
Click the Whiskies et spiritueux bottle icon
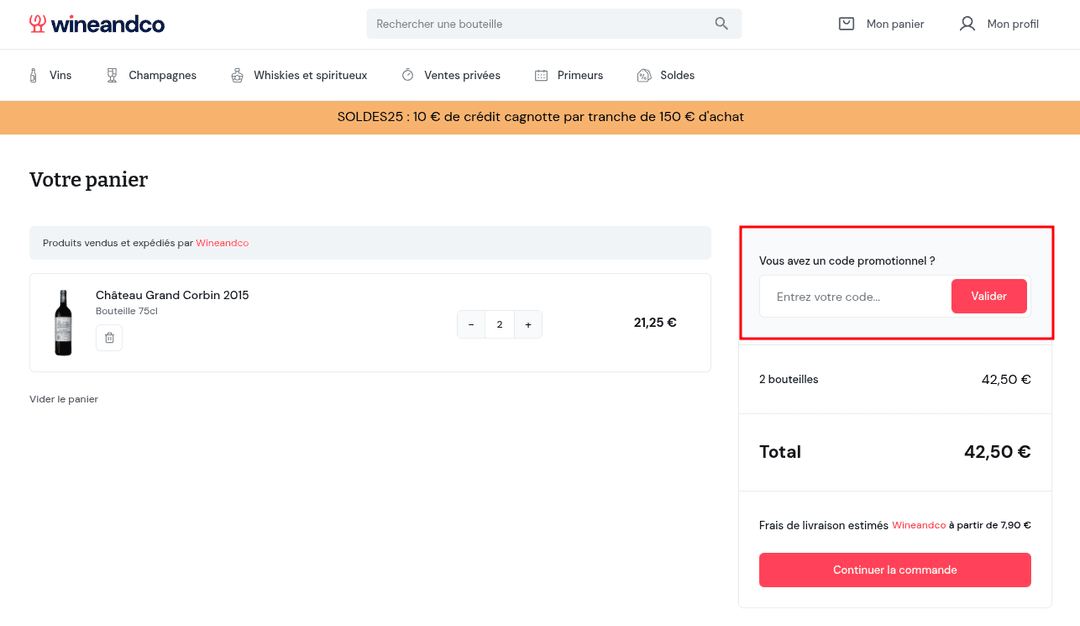tap(237, 75)
